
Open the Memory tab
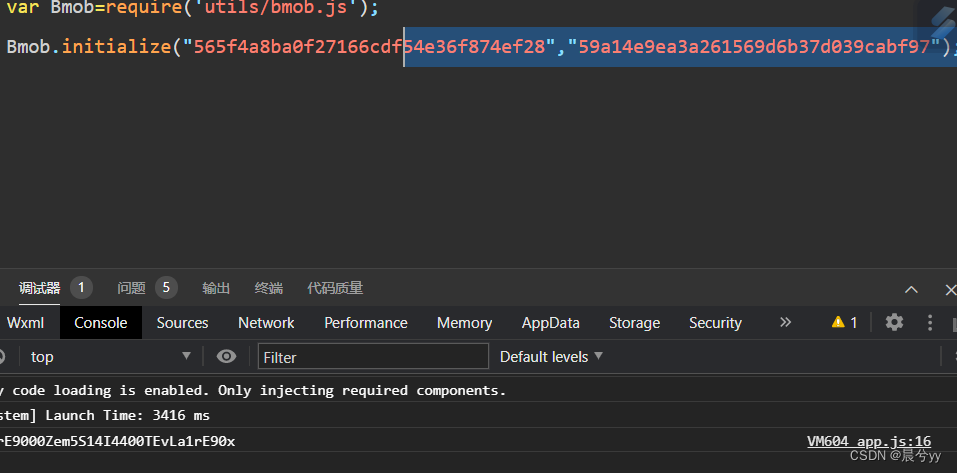click(464, 322)
